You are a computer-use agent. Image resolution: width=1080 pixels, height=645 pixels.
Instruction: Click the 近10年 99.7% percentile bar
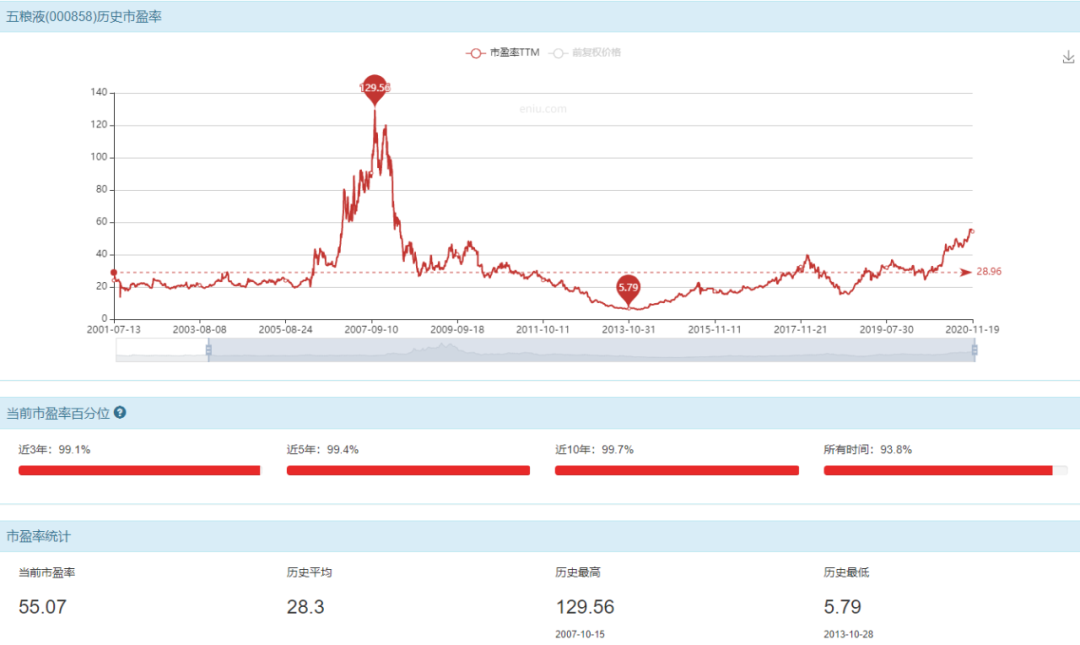(677, 470)
